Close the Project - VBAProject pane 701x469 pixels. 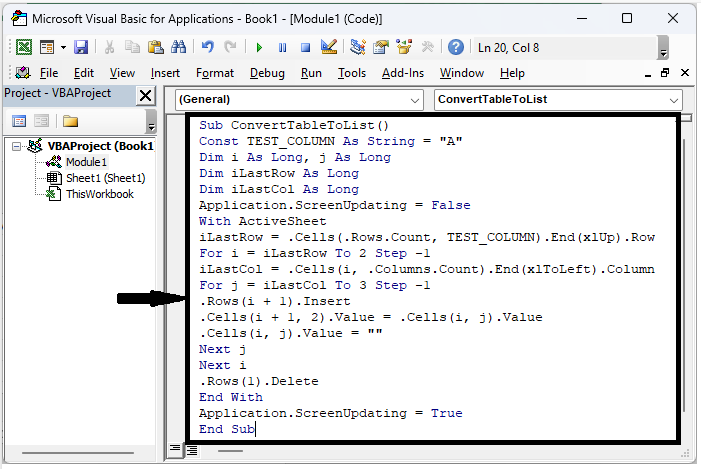coord(145,95)
